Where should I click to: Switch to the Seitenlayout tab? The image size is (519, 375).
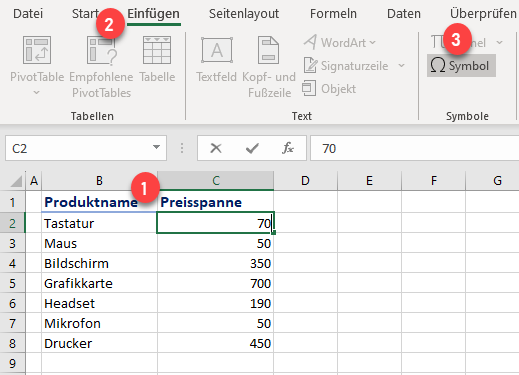[244, 14]
